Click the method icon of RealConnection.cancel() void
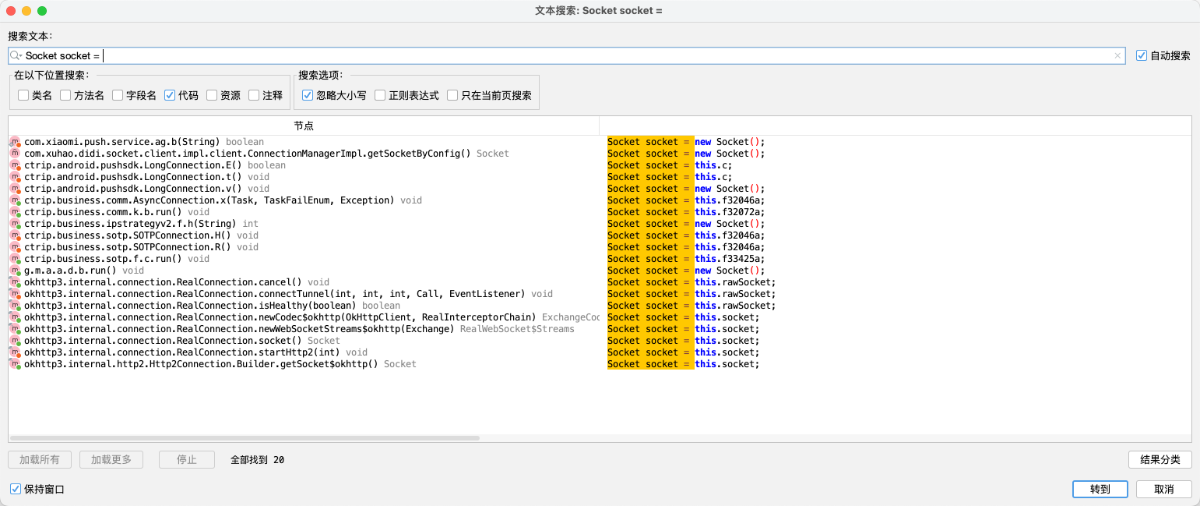Screen dimensions: 1200x506 coord(15,282)
